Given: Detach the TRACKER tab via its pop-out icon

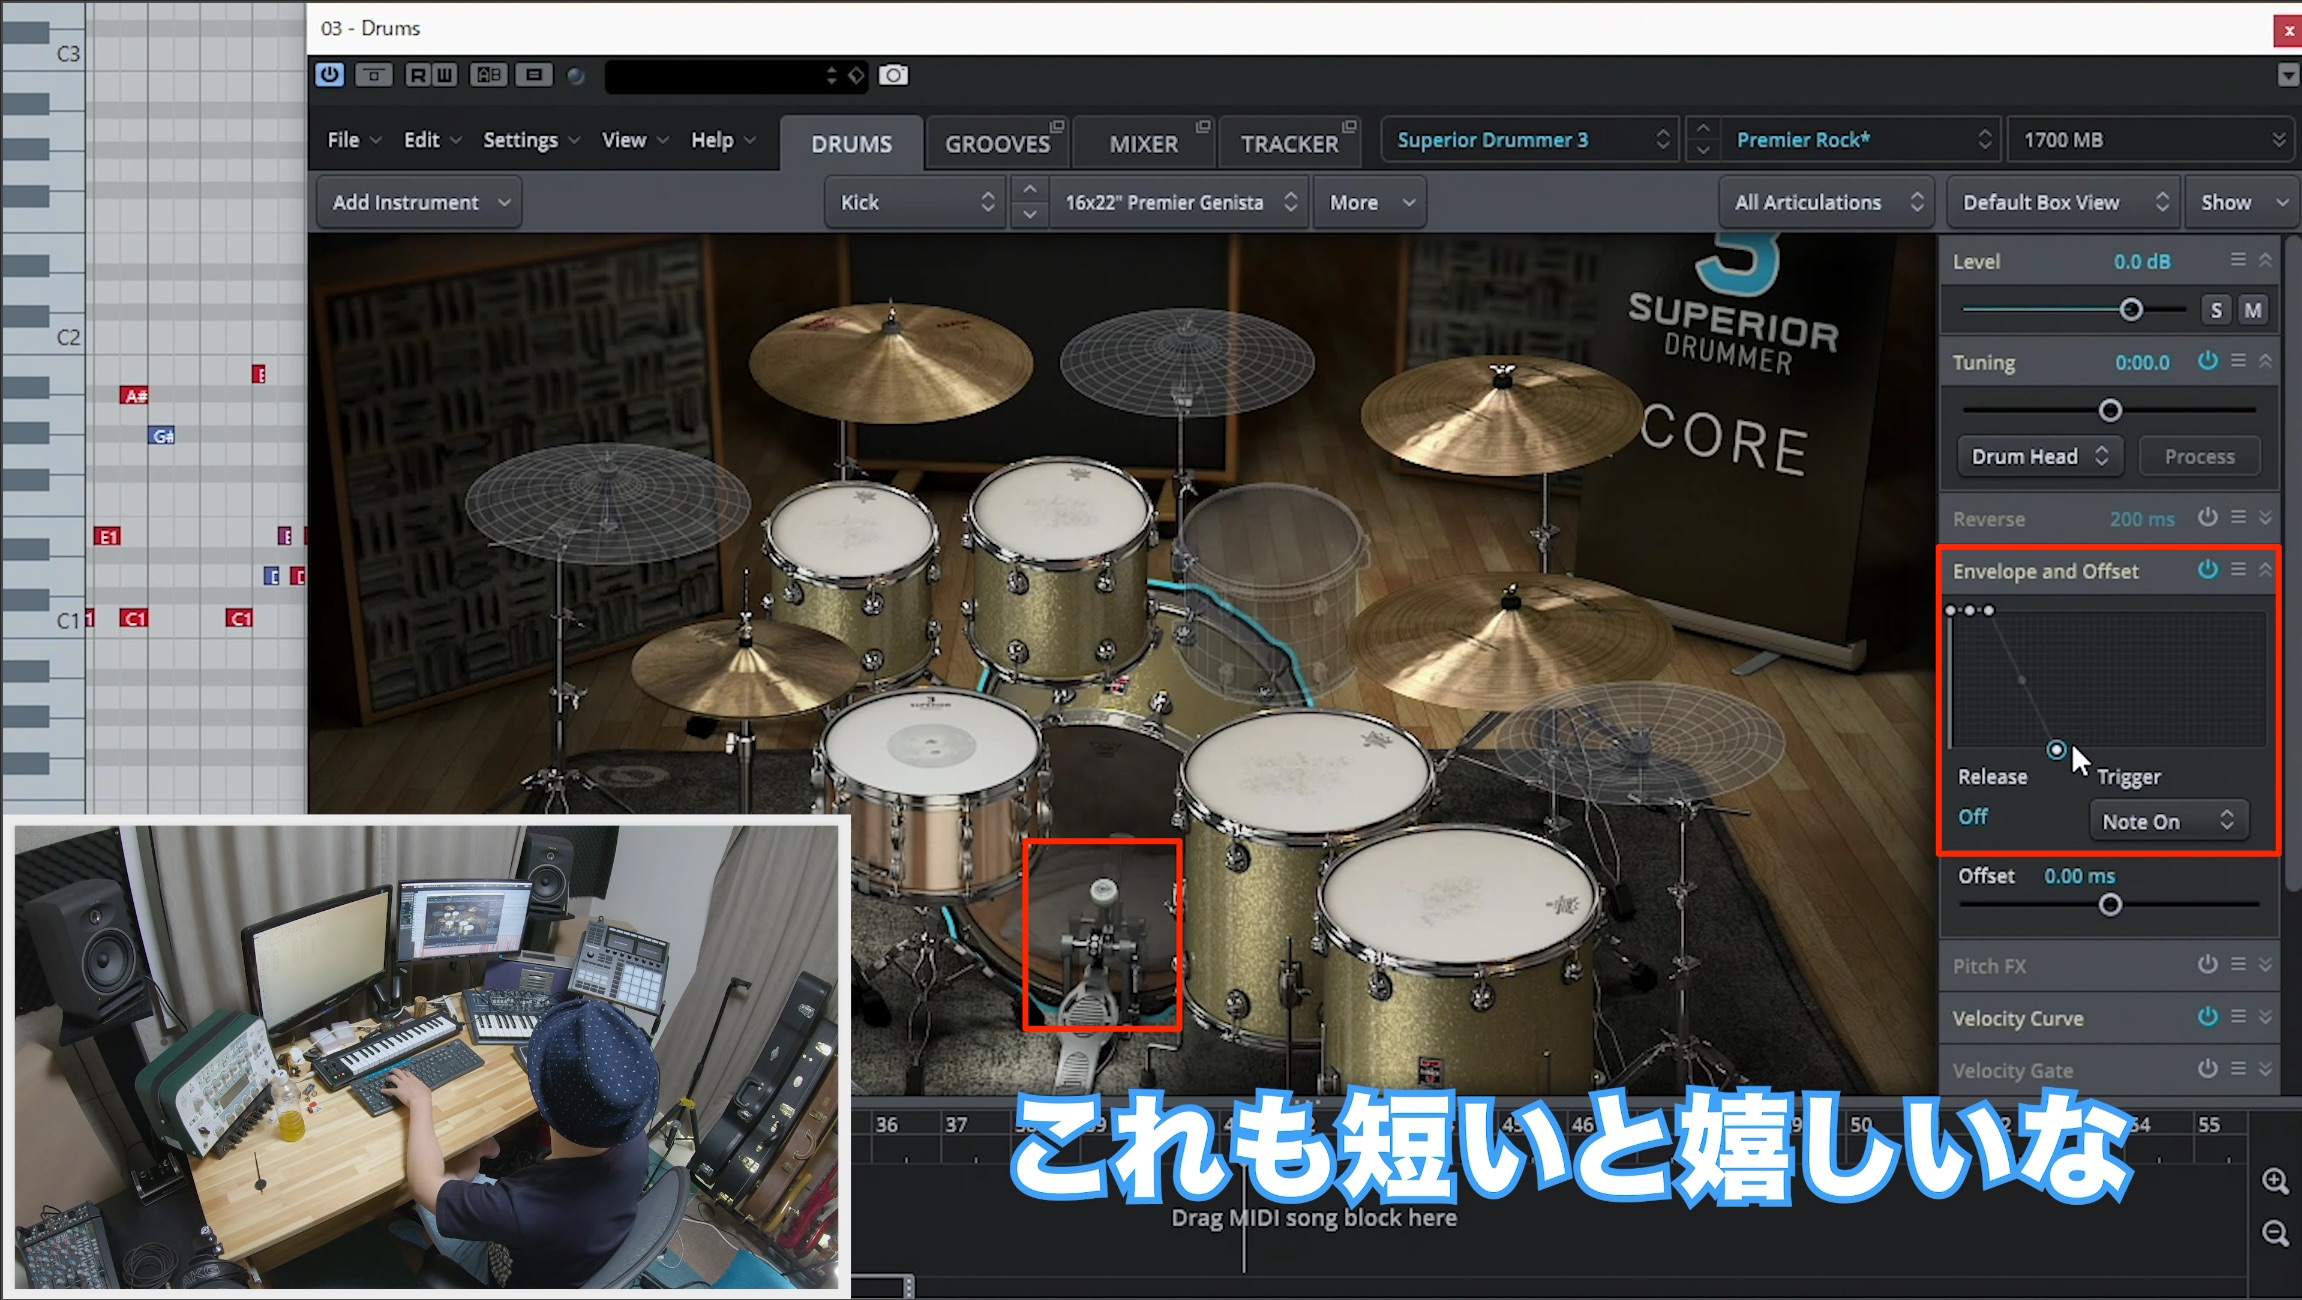Looking at the screenshot, I should tap(1349, 127).
